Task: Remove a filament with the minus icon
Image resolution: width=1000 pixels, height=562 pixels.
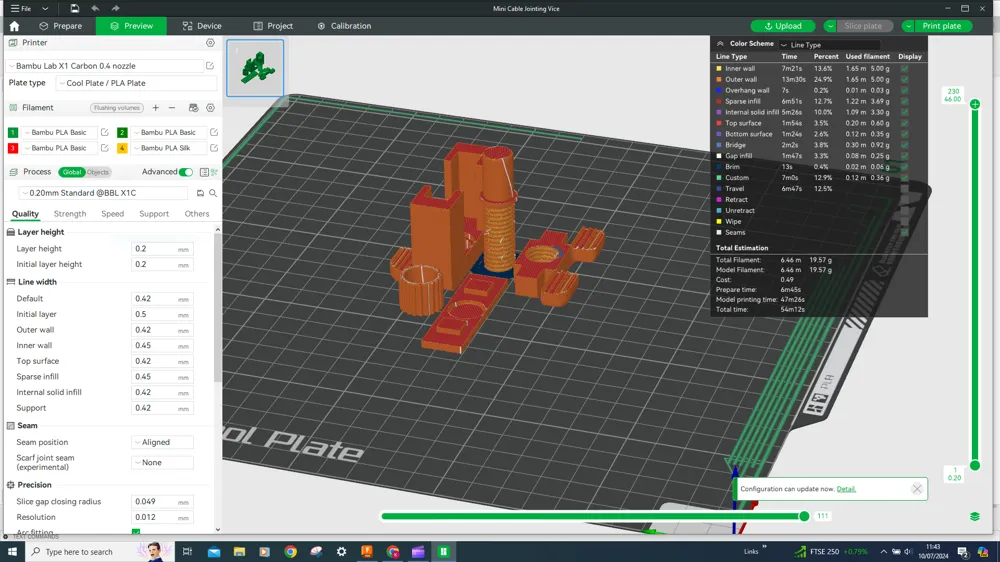Action: click(172, 108)
